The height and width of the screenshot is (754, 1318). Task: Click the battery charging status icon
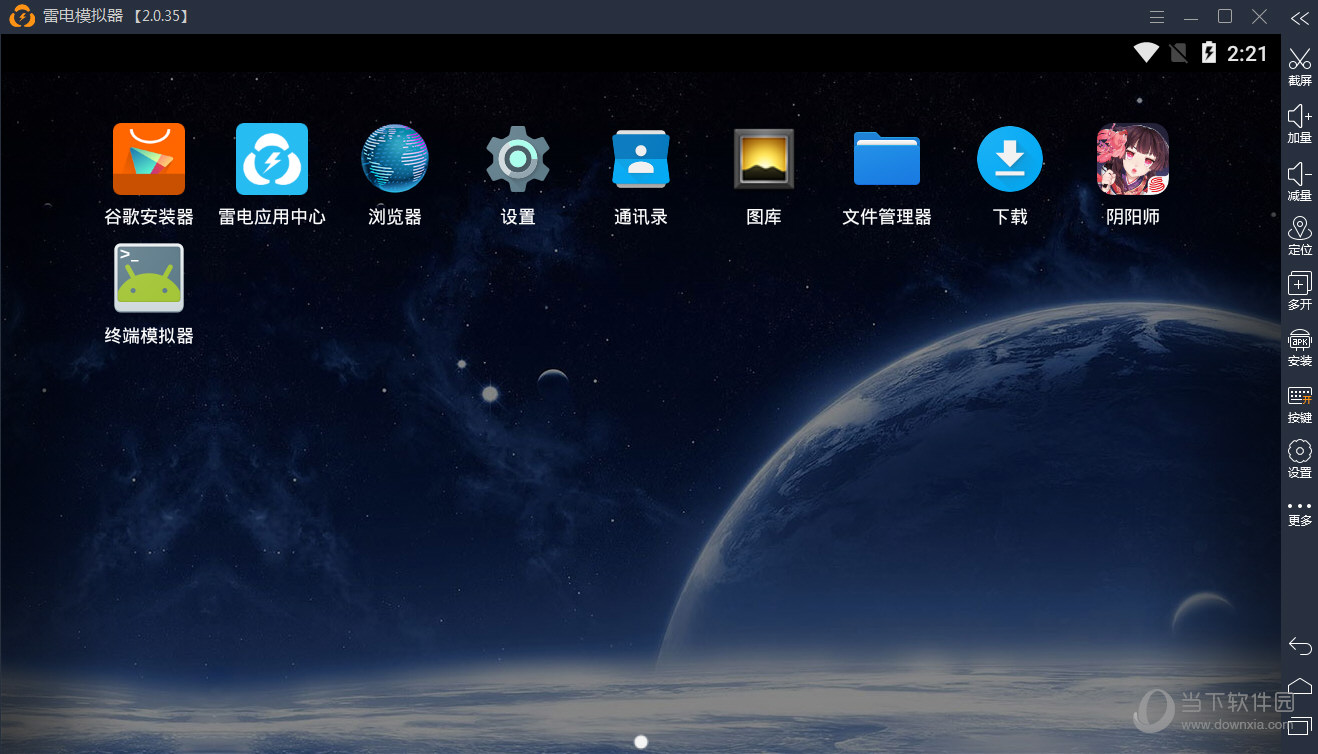coord(1209,53)
